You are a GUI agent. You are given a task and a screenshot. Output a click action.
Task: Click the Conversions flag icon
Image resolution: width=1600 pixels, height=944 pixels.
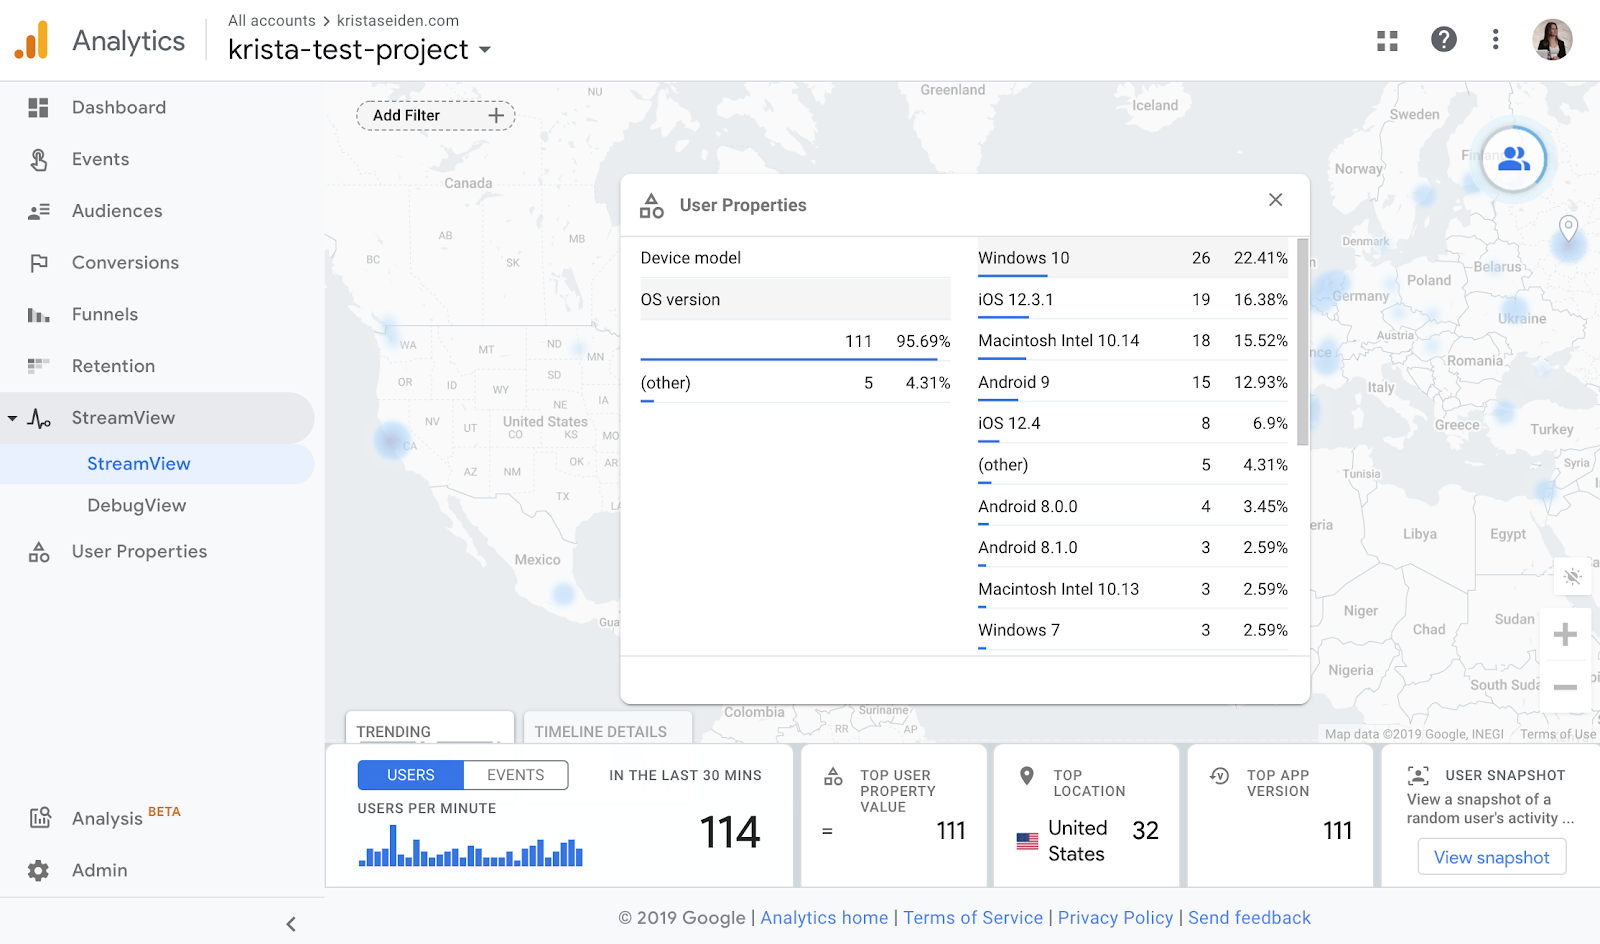39,263
